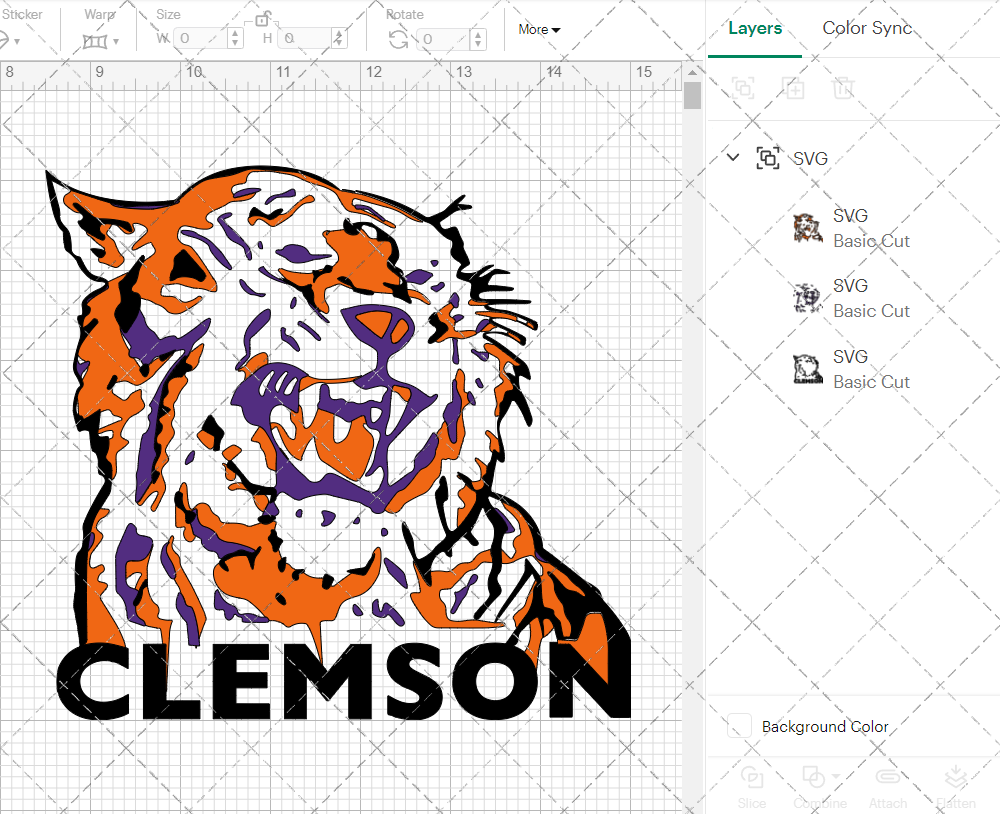This screenshot has width=1000, height=814.
Task: Click the group layers icon
Action: (x=743, y=88)
